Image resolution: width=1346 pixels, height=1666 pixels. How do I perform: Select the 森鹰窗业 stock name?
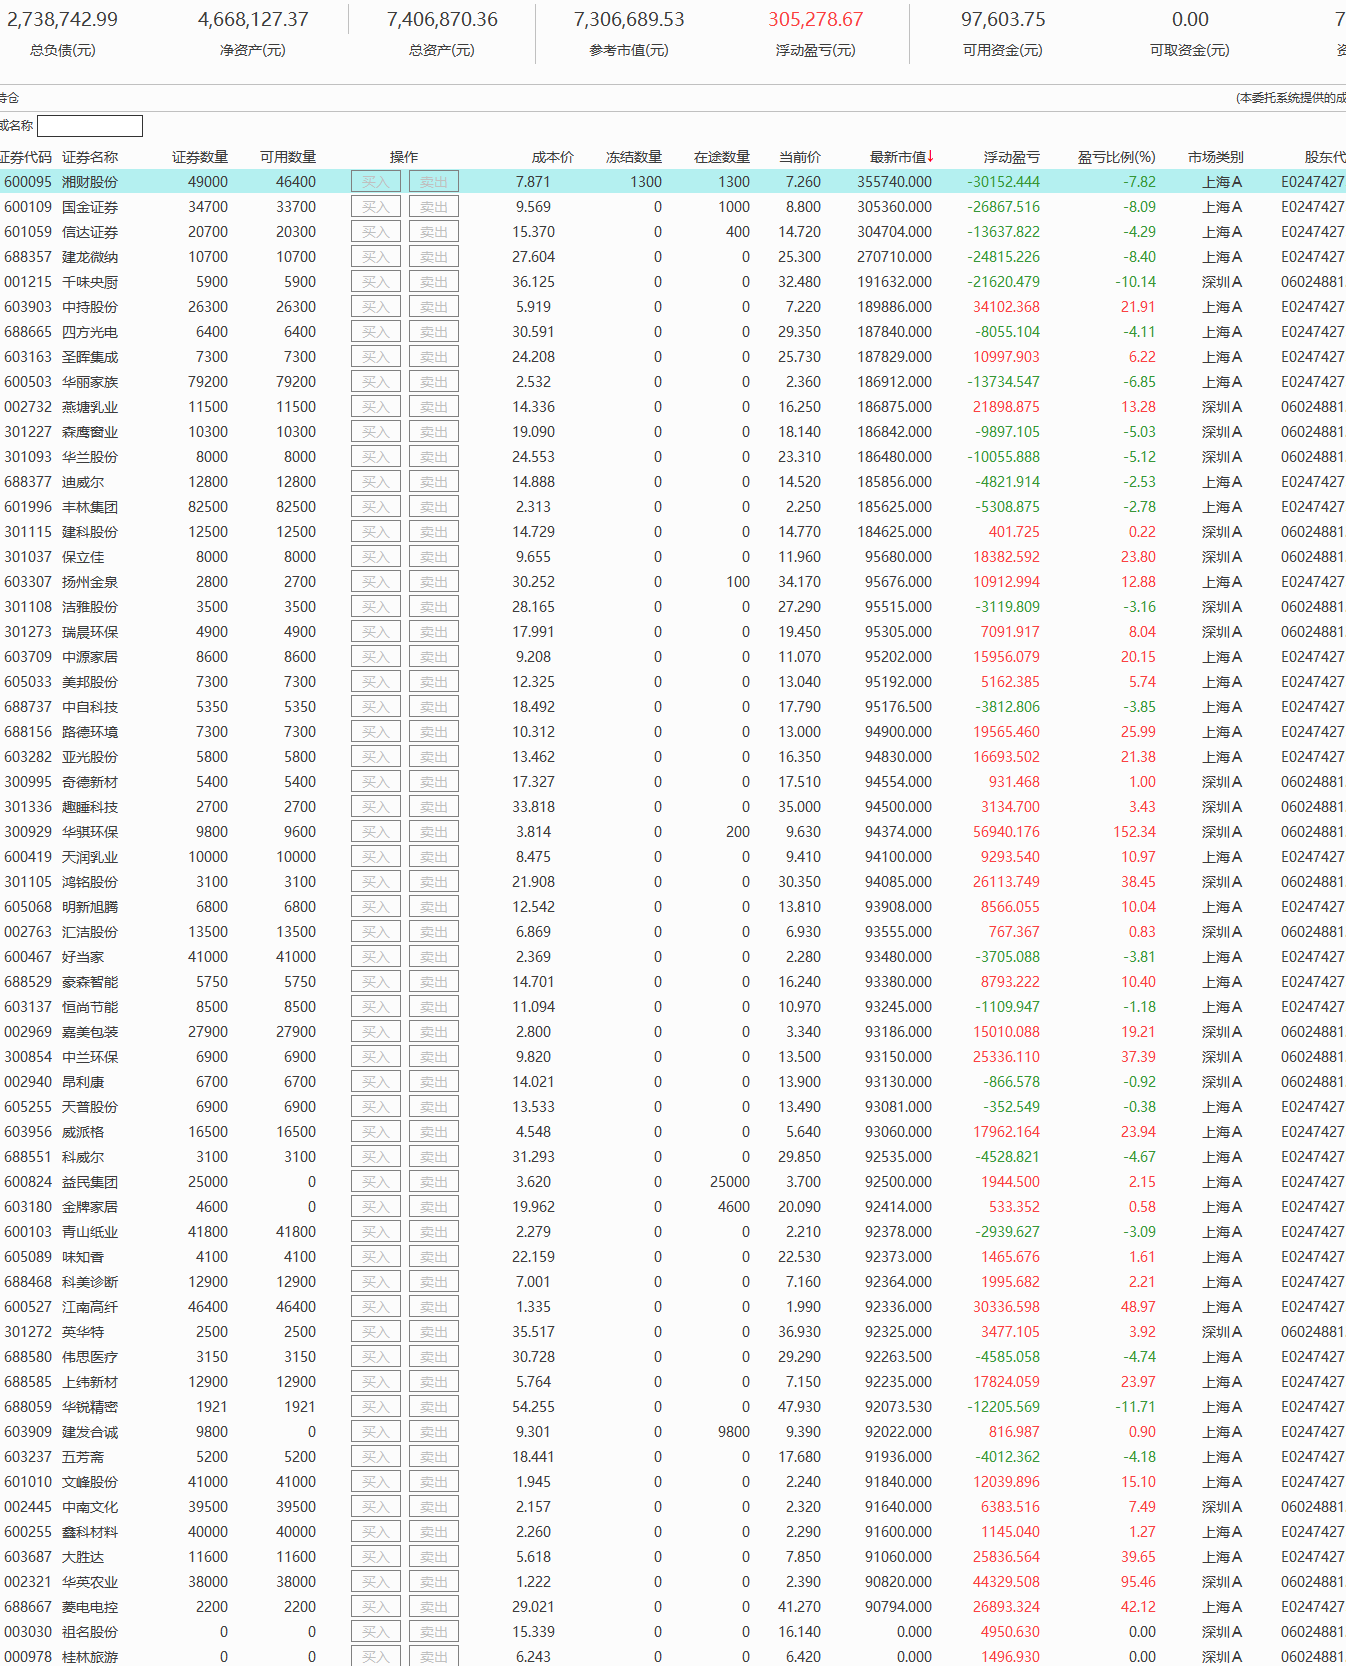tap(90, 432)
